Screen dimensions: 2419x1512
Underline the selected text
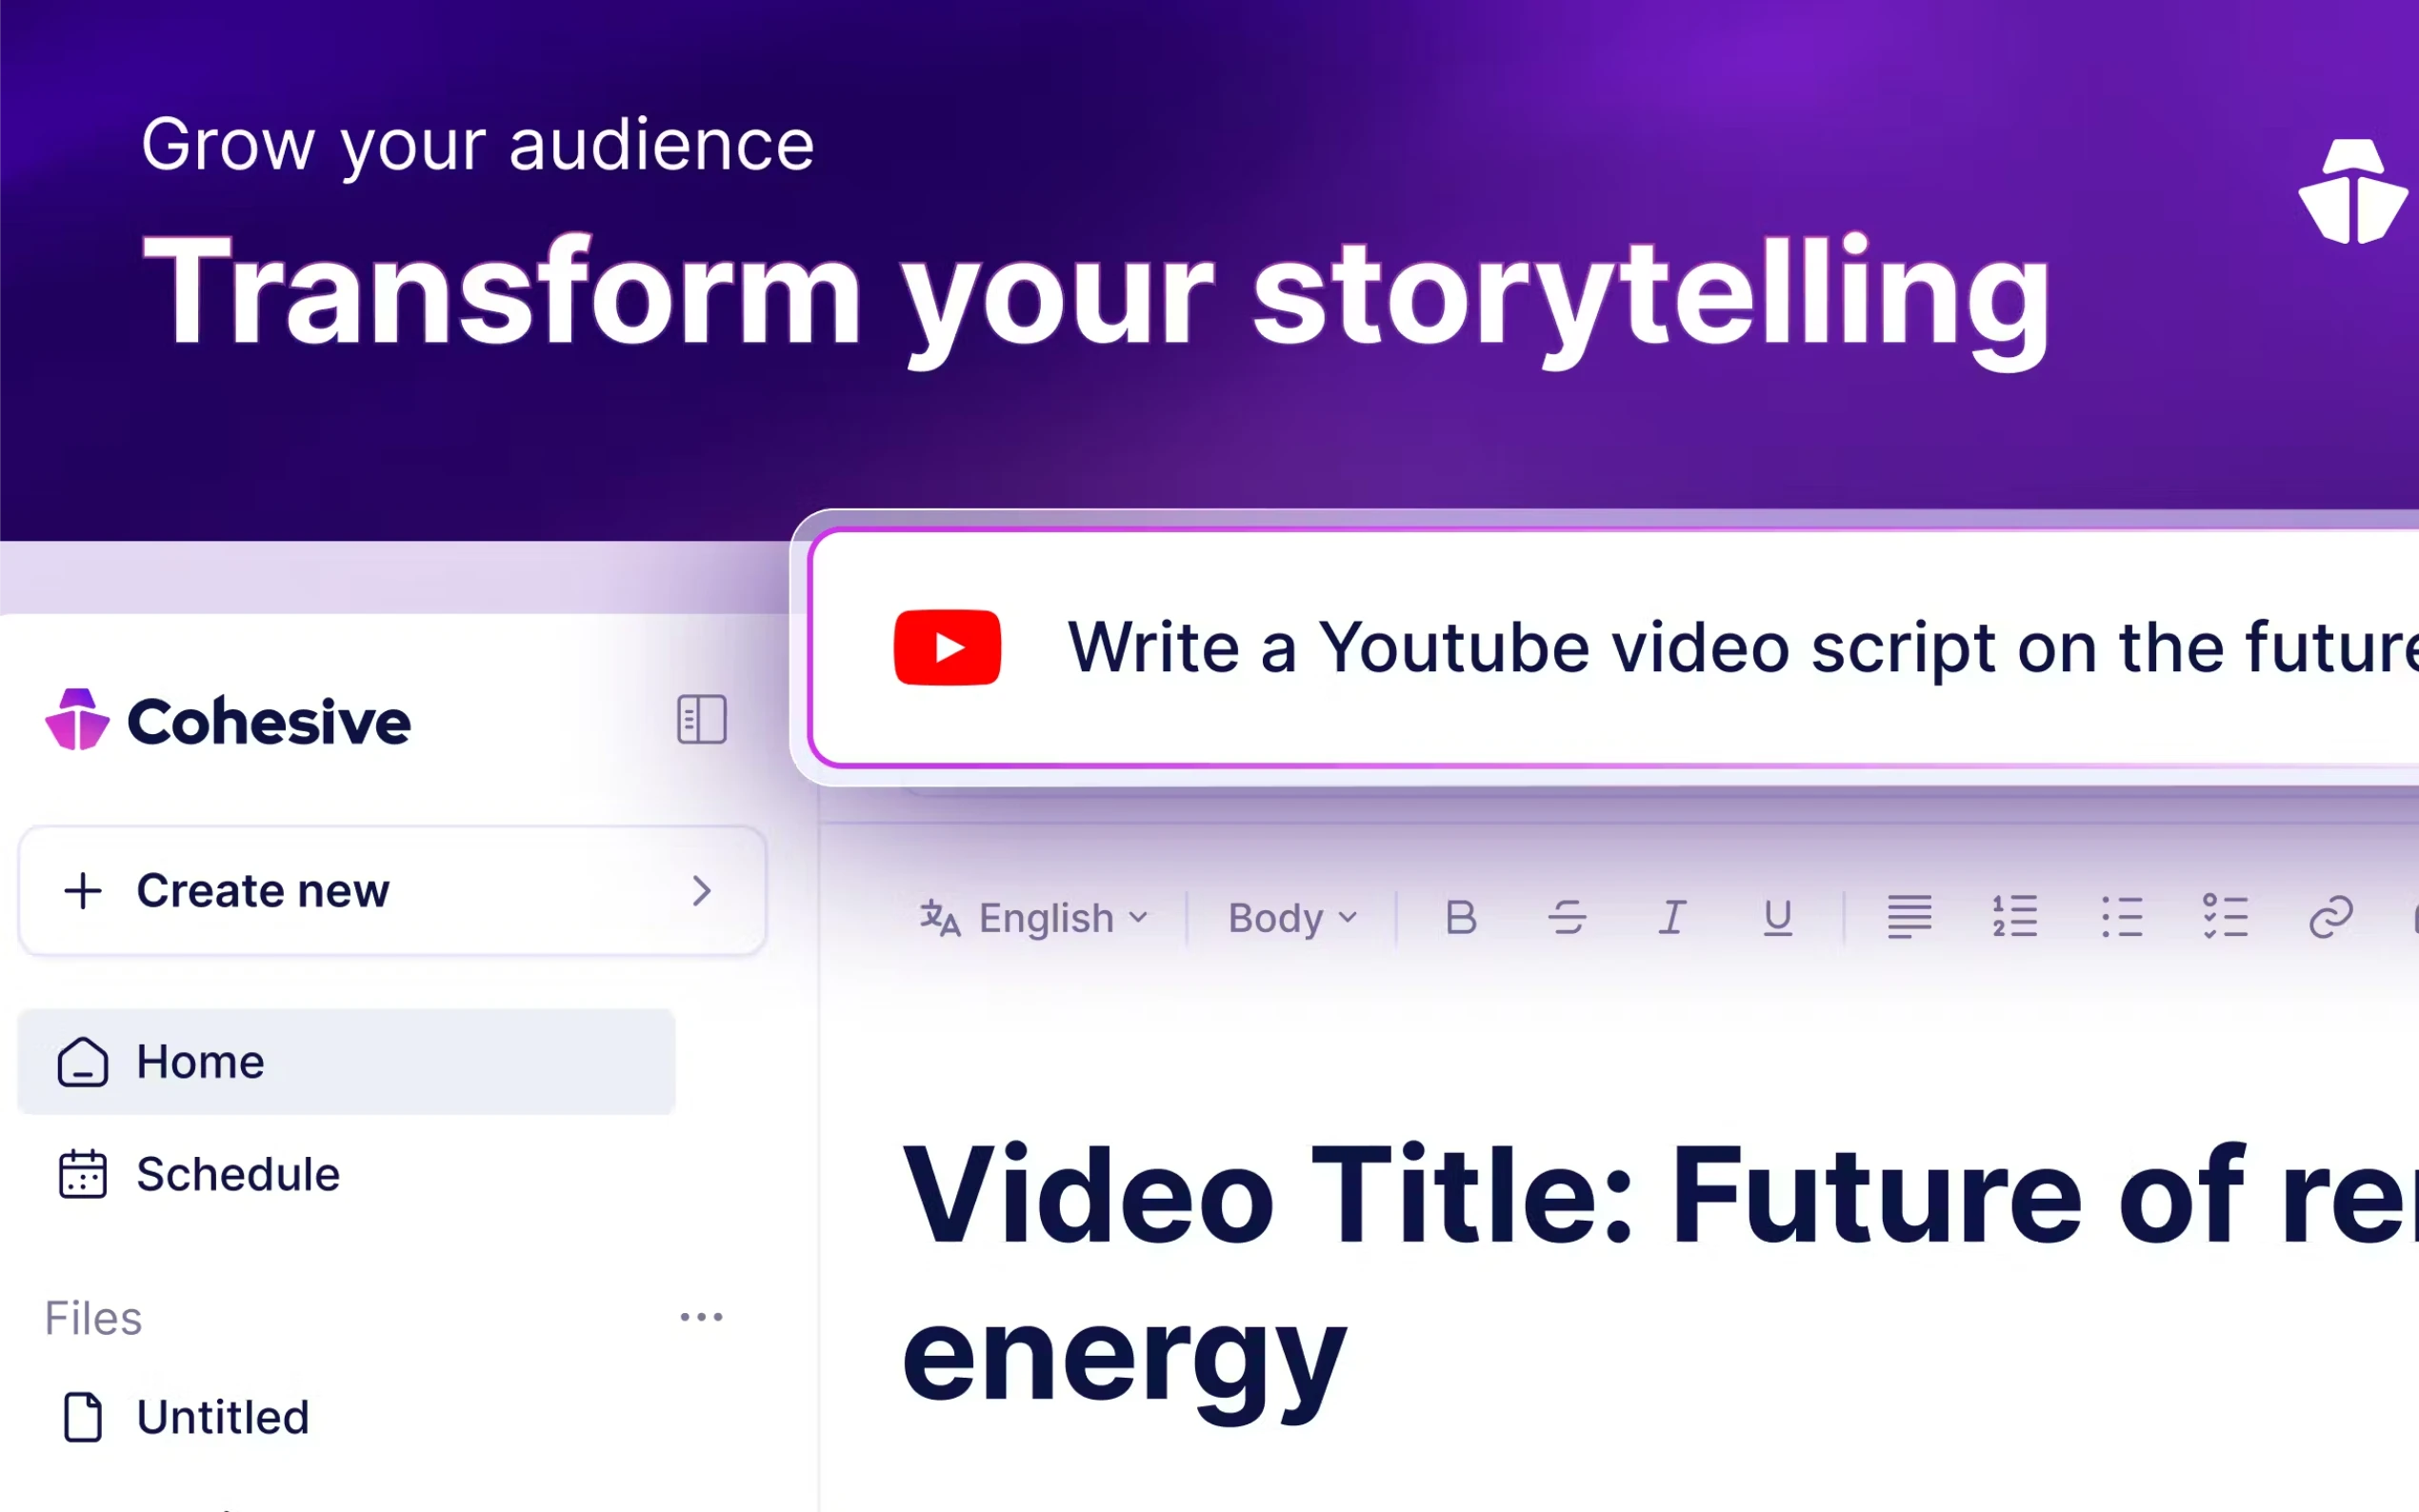[x=1777, y=917]
